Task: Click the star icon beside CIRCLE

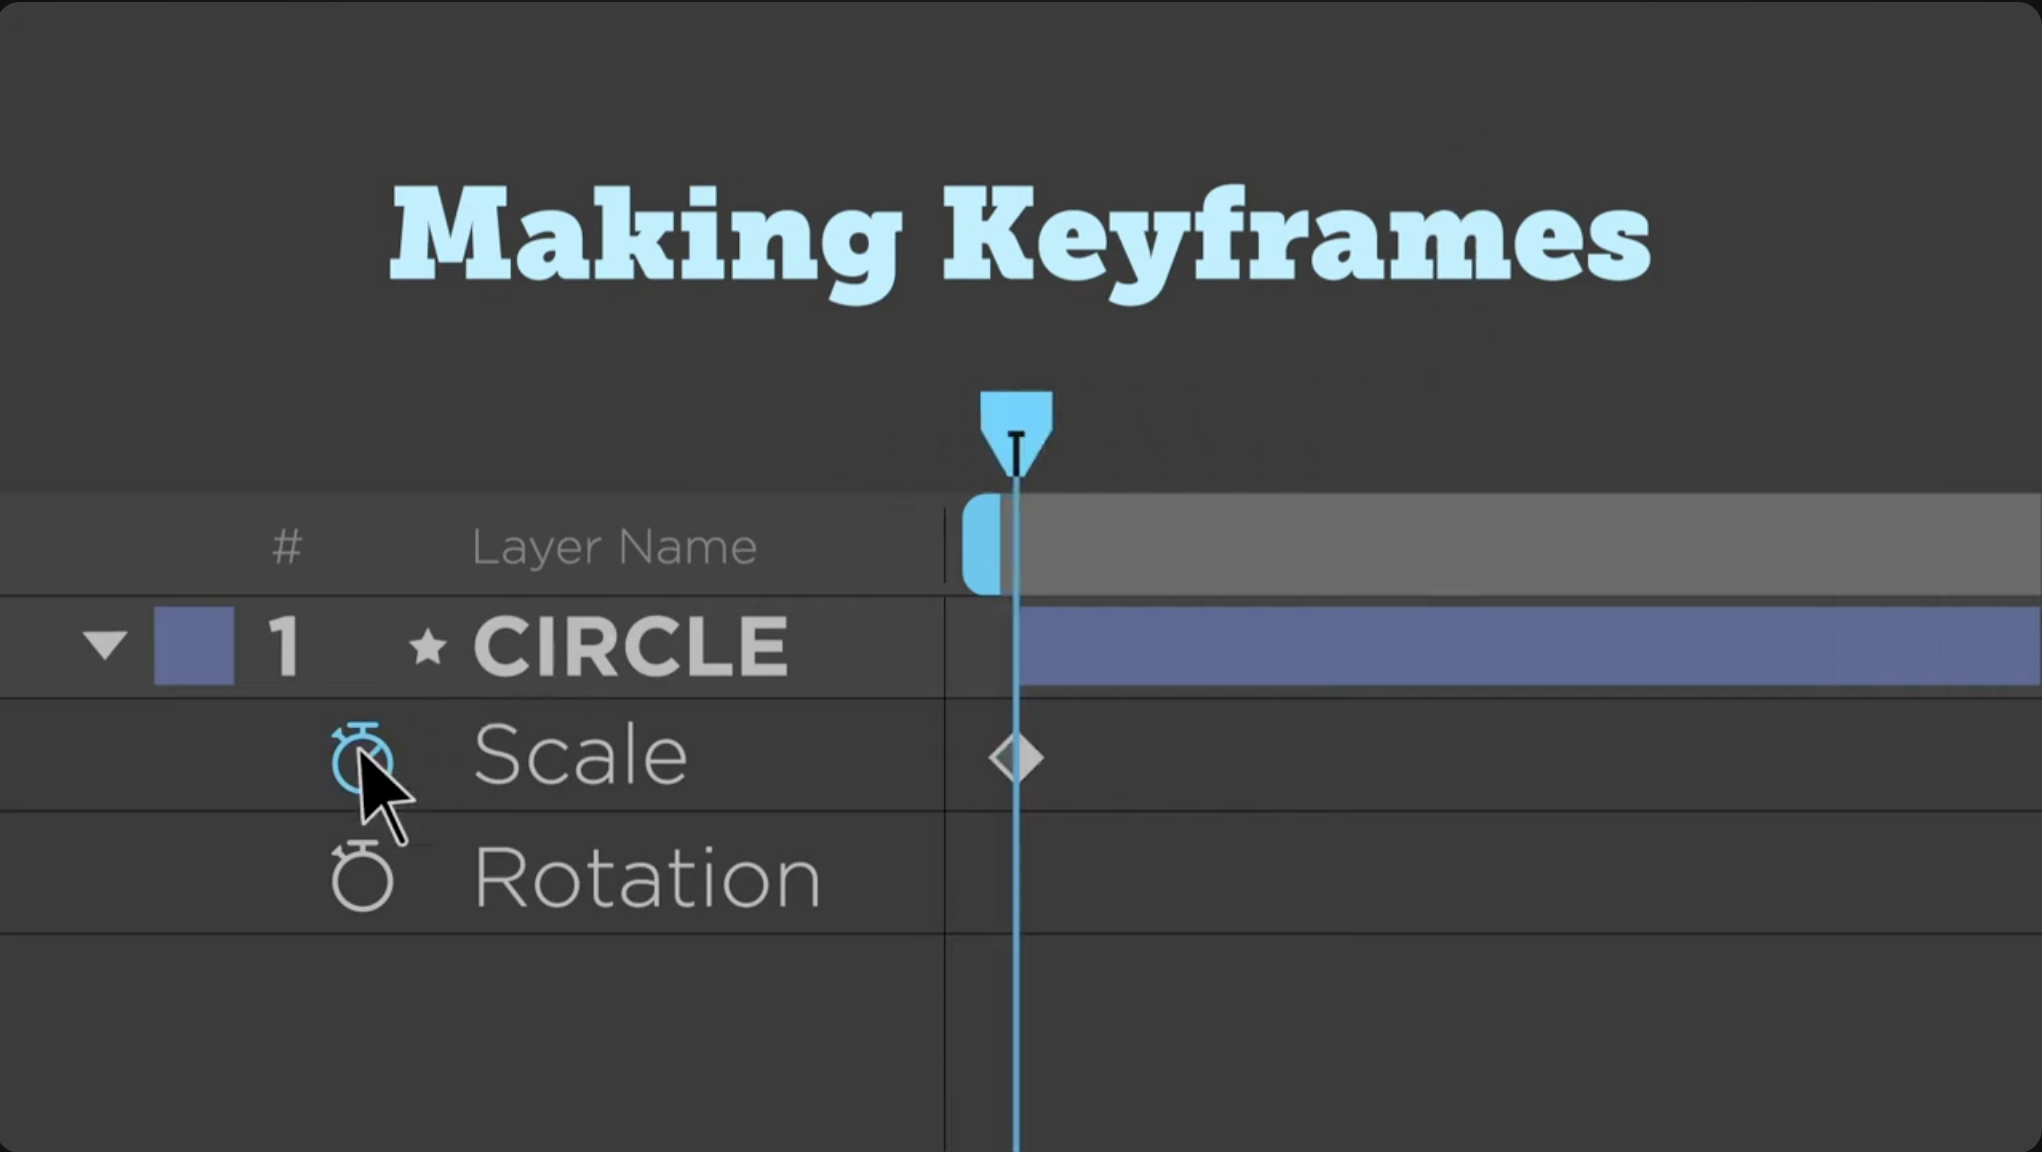Action: [x=428, y=647]
